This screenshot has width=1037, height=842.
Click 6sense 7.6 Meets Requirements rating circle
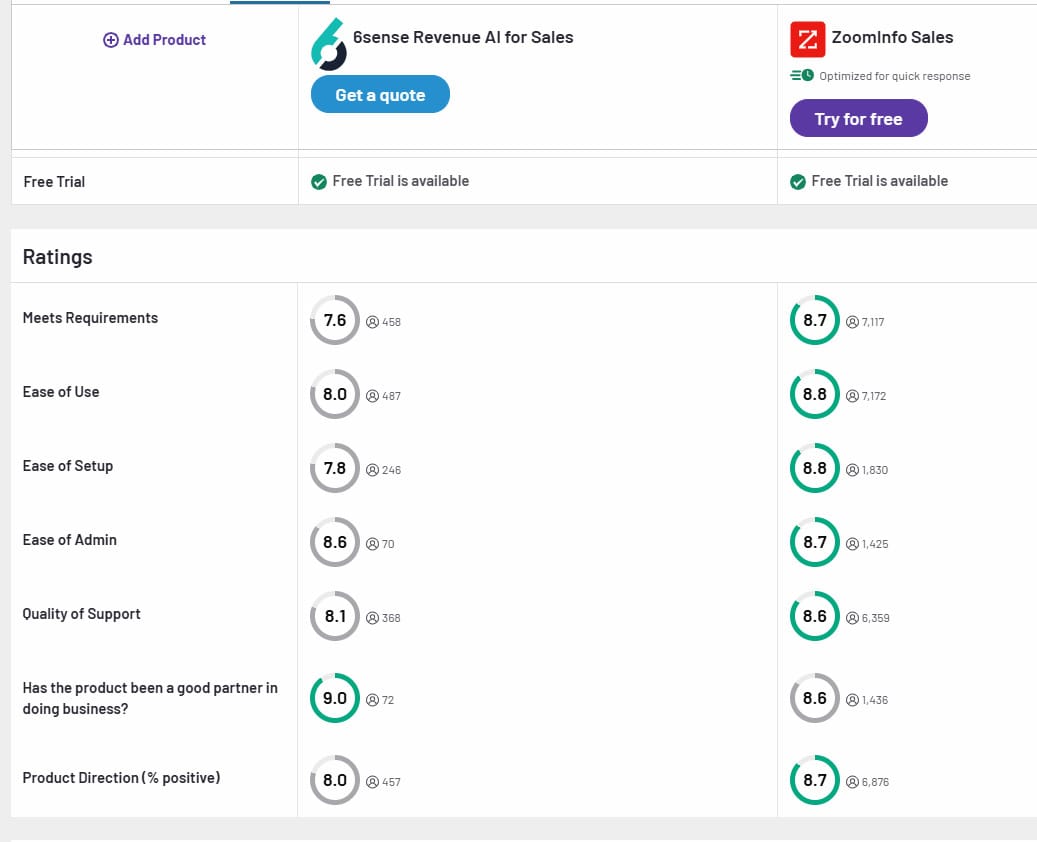click(x=335, y=320)
